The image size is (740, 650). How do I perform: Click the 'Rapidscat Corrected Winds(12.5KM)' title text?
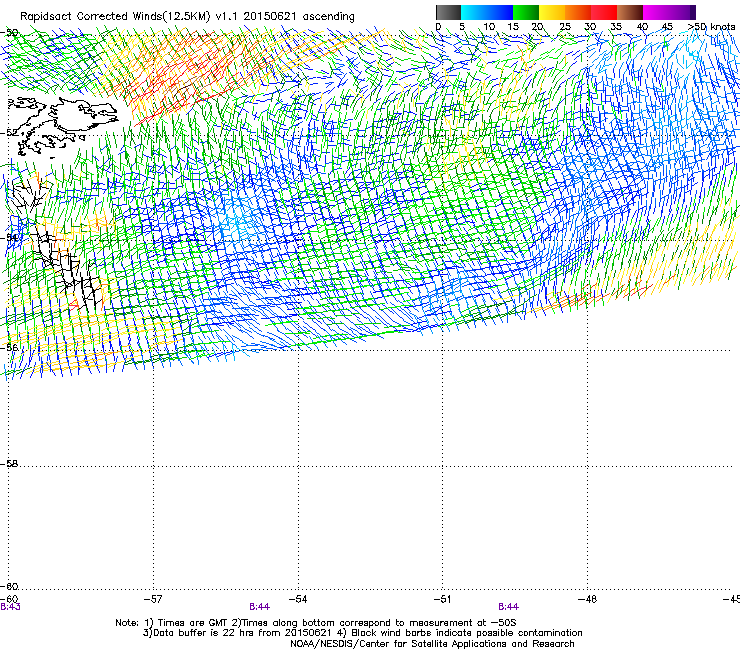point(115,17)
